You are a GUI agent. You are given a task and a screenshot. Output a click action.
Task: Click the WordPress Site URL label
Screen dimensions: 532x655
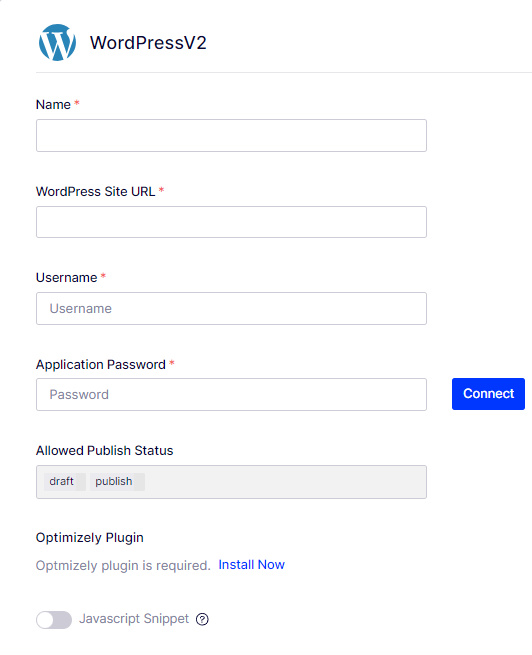pos(95,191)
